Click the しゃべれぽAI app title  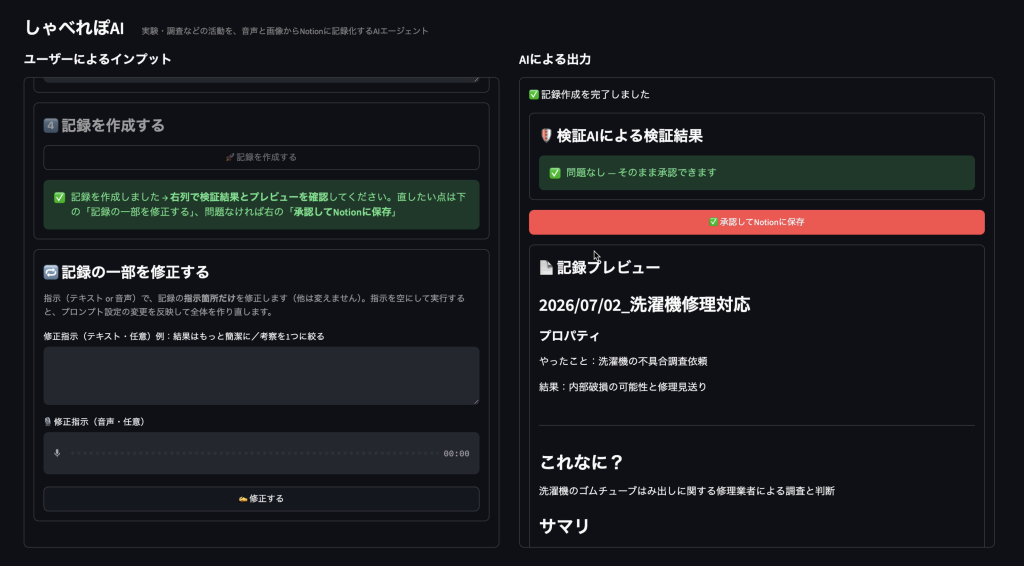tap(74, 28)
